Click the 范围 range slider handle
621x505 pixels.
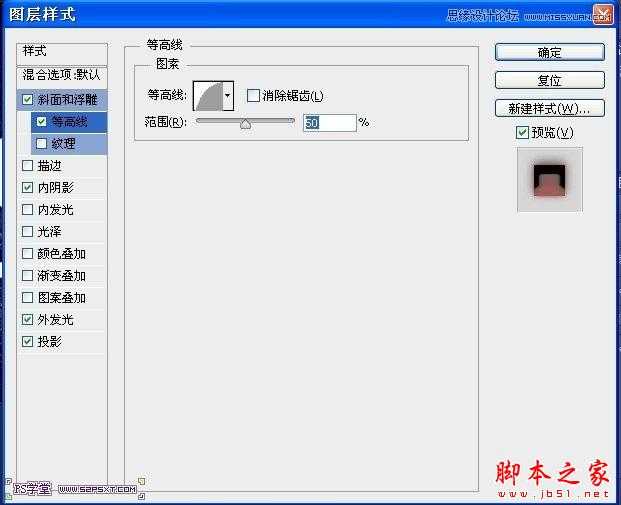point(246,124)
